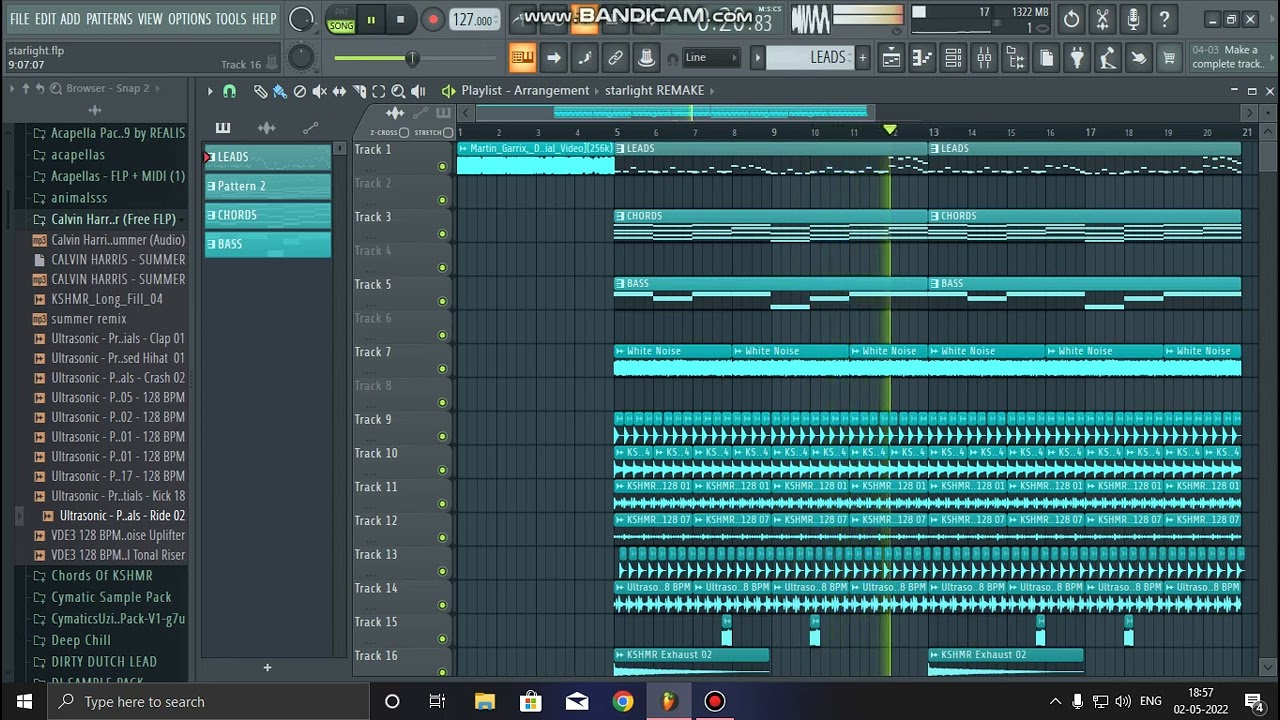Expand the Chords Of KSHMR folder
The width and height of the screenshot is (1280, 720).
(94, 576)
